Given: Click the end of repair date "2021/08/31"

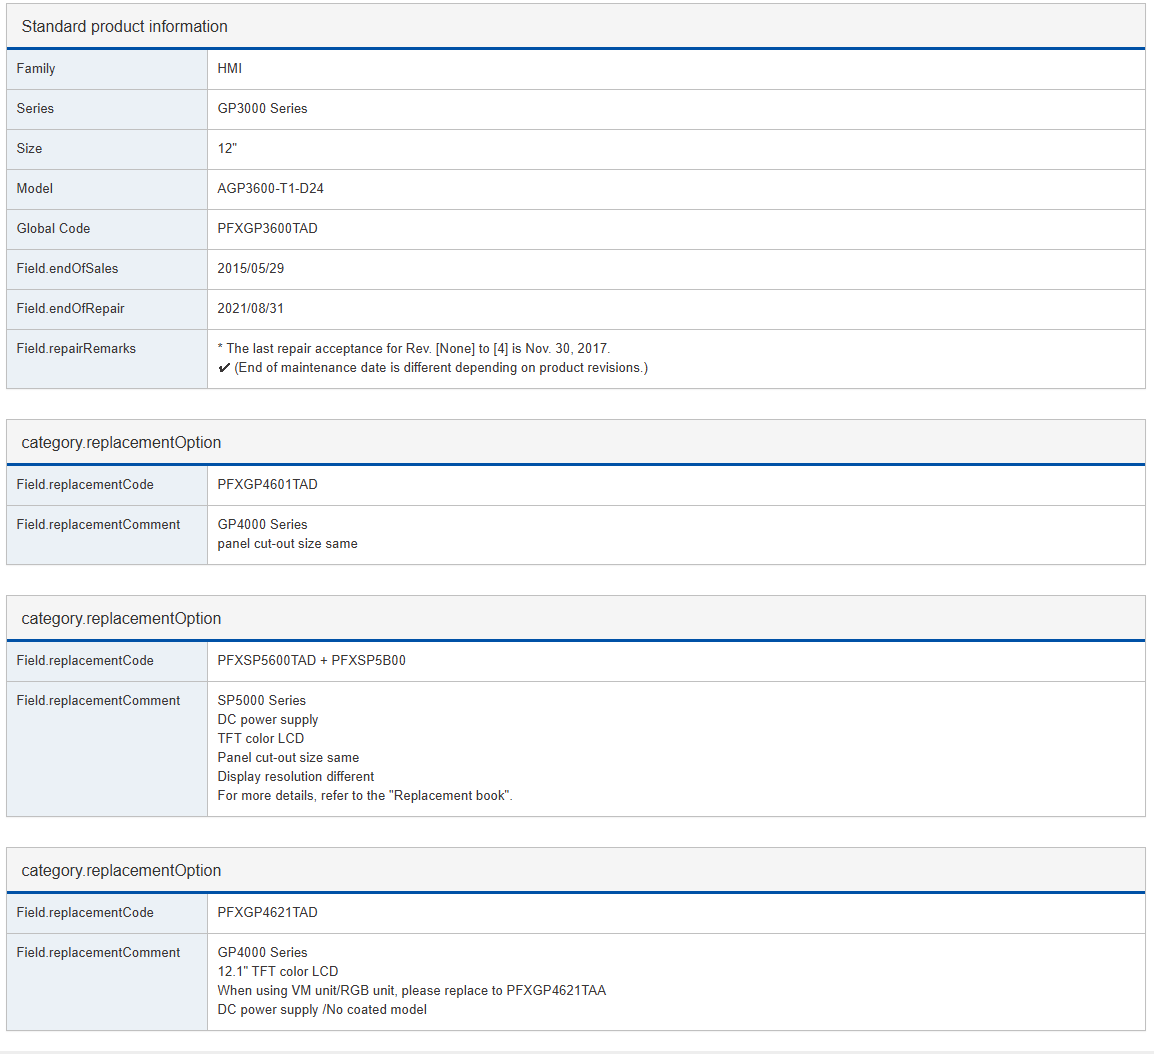Looking at the screenshot, I should (251, 308).
